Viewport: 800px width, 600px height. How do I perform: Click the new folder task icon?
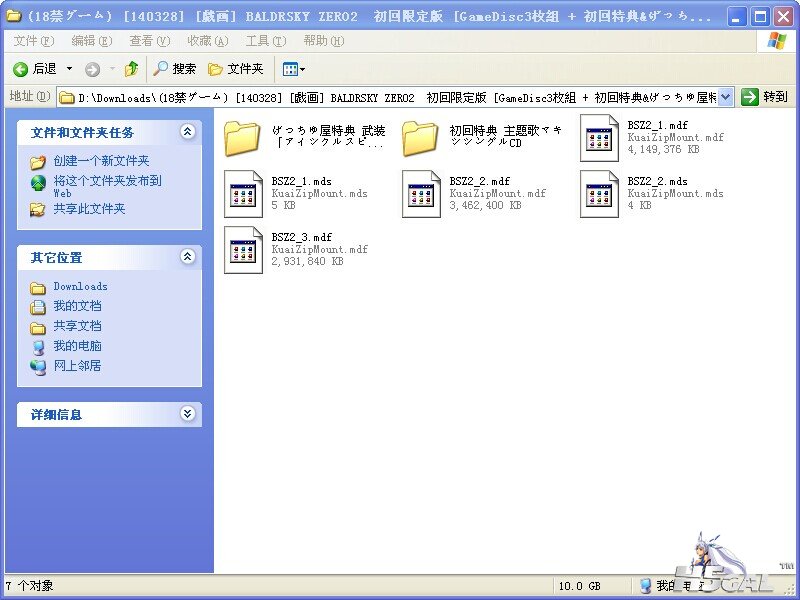coord(38,162)
